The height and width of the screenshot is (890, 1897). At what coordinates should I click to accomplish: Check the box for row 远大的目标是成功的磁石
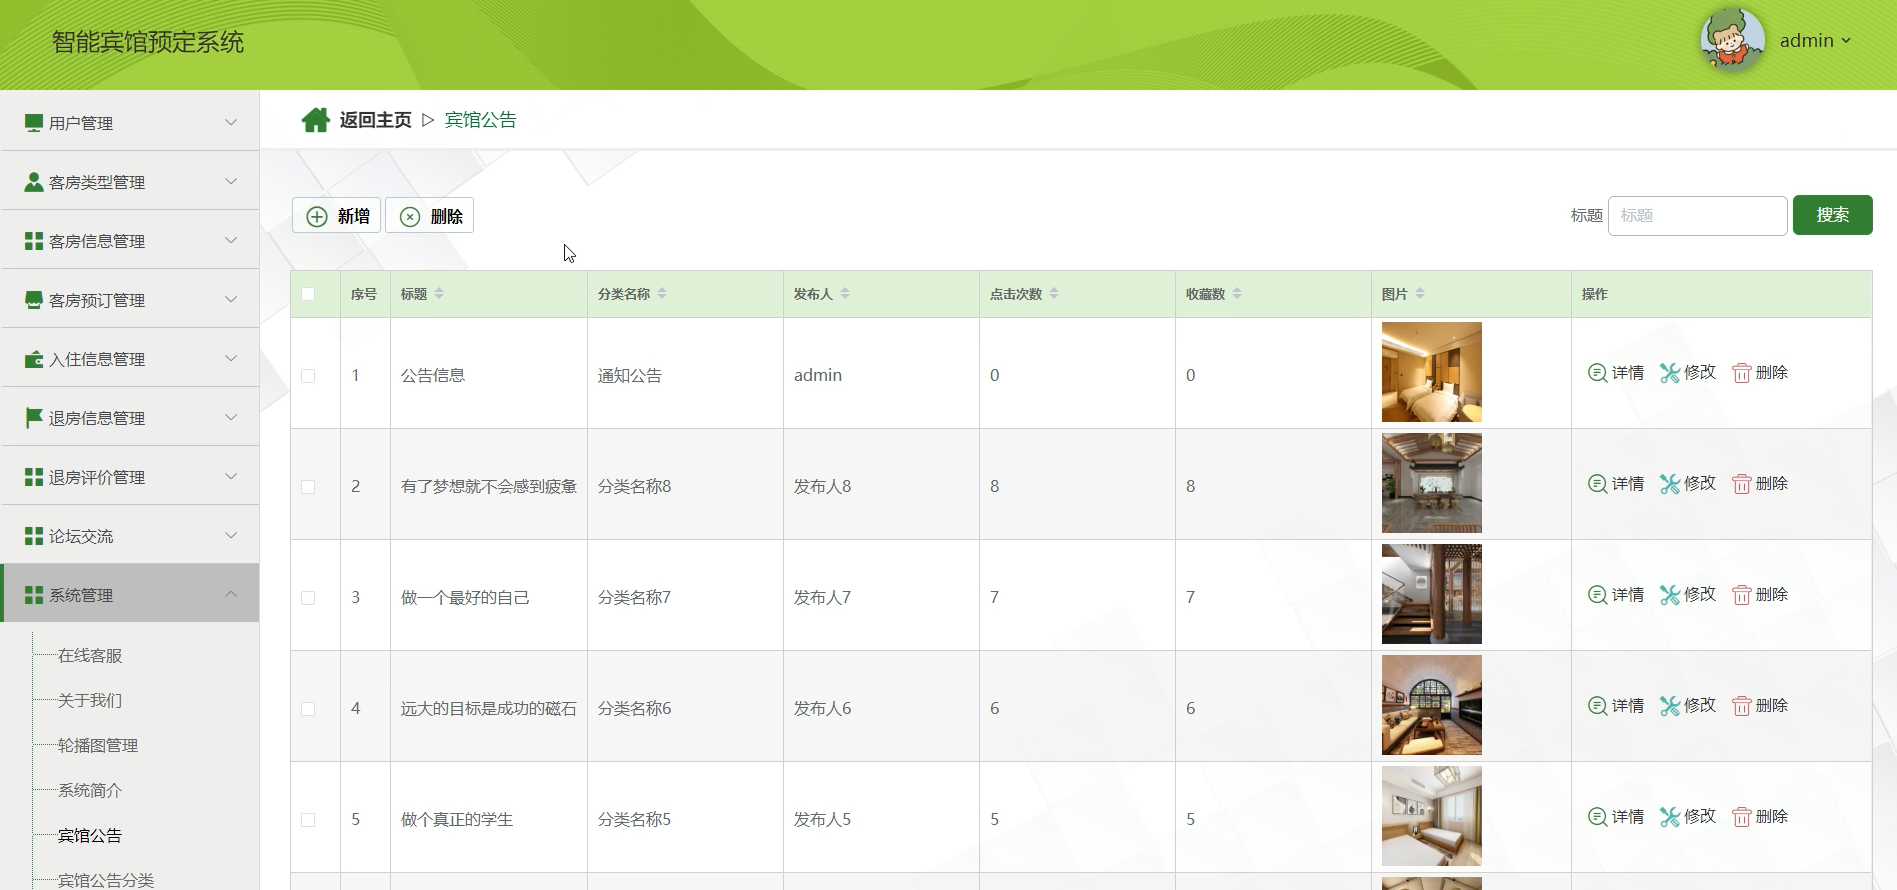[x=308, y=709]
